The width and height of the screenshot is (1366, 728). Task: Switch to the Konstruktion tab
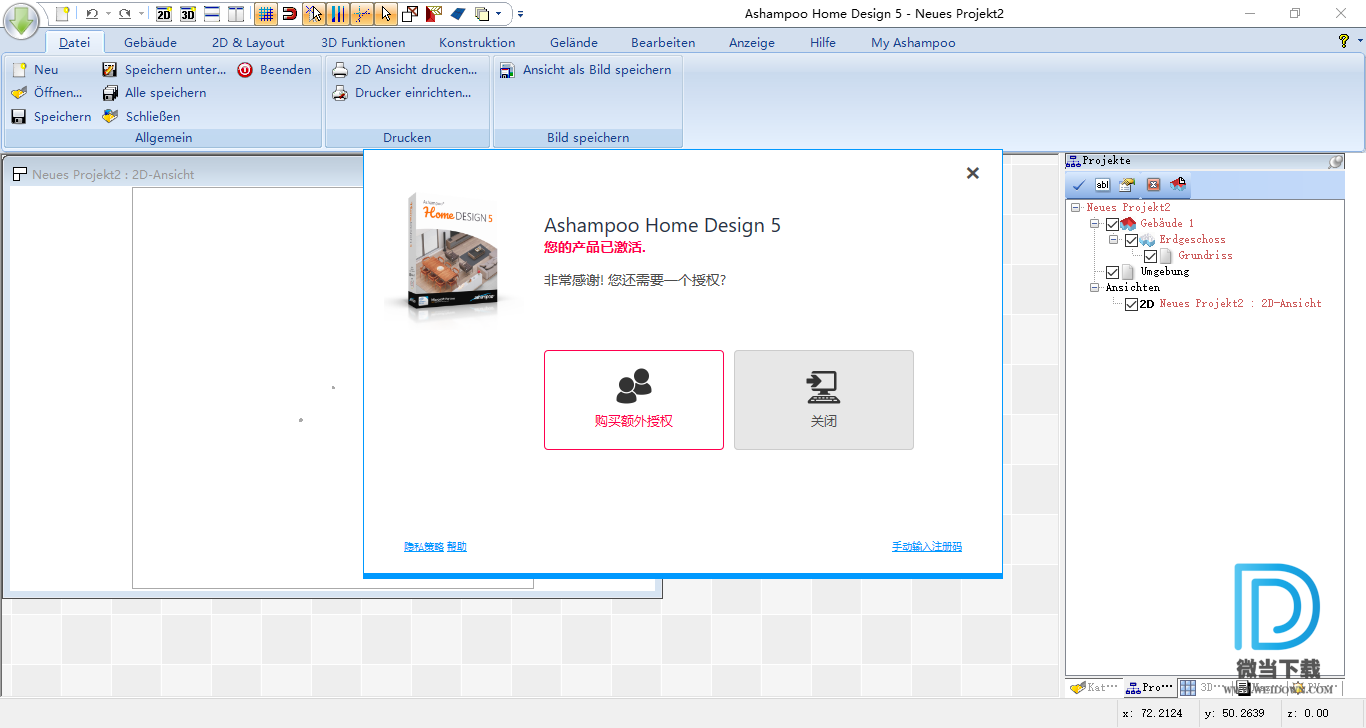(477, 42)
